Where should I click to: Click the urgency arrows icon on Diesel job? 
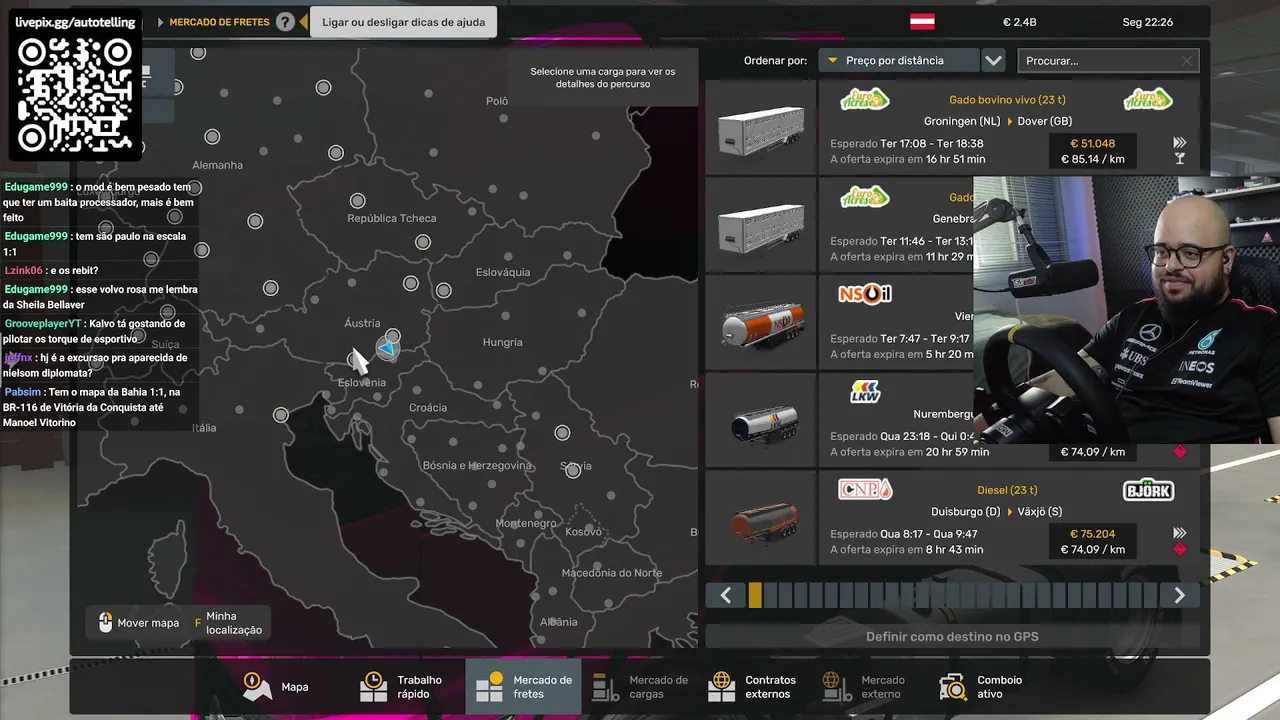[1180, 533]
